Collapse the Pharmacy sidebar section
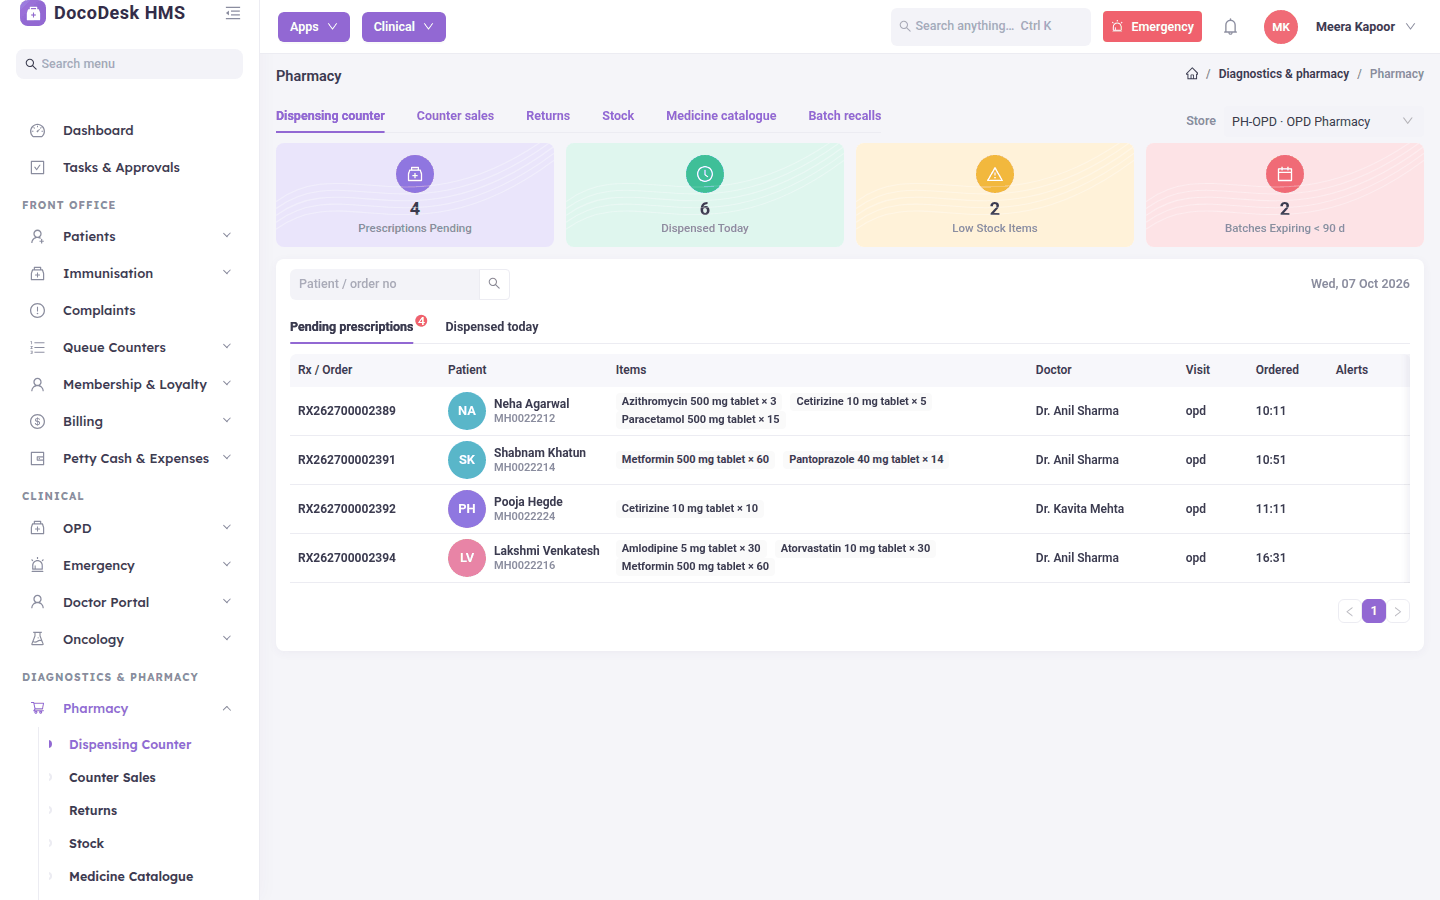The width and height of the screenshot is (1440, 900). (130, 709)
